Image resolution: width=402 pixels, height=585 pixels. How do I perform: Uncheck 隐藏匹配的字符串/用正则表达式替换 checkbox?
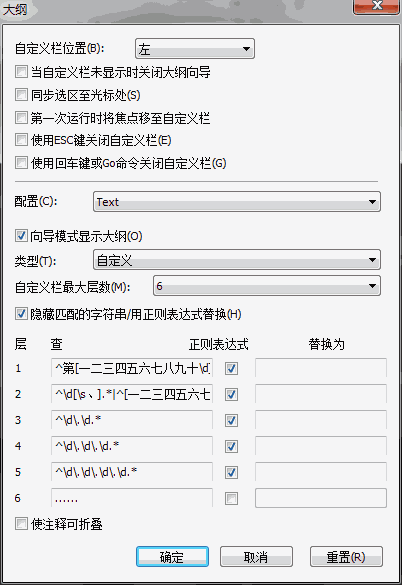[21, 314]
